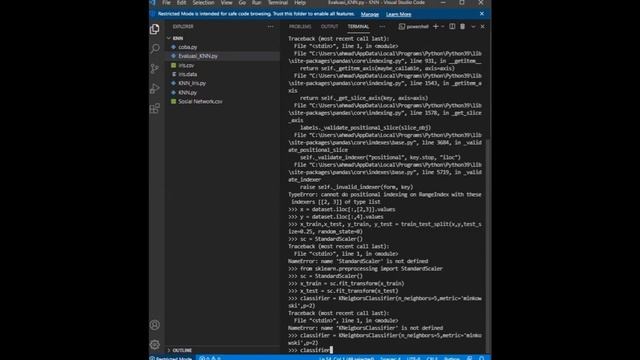Open KNN_iris.py file
Image resolution: width=640 pixels, height=360 pixels.
(222, 83)
